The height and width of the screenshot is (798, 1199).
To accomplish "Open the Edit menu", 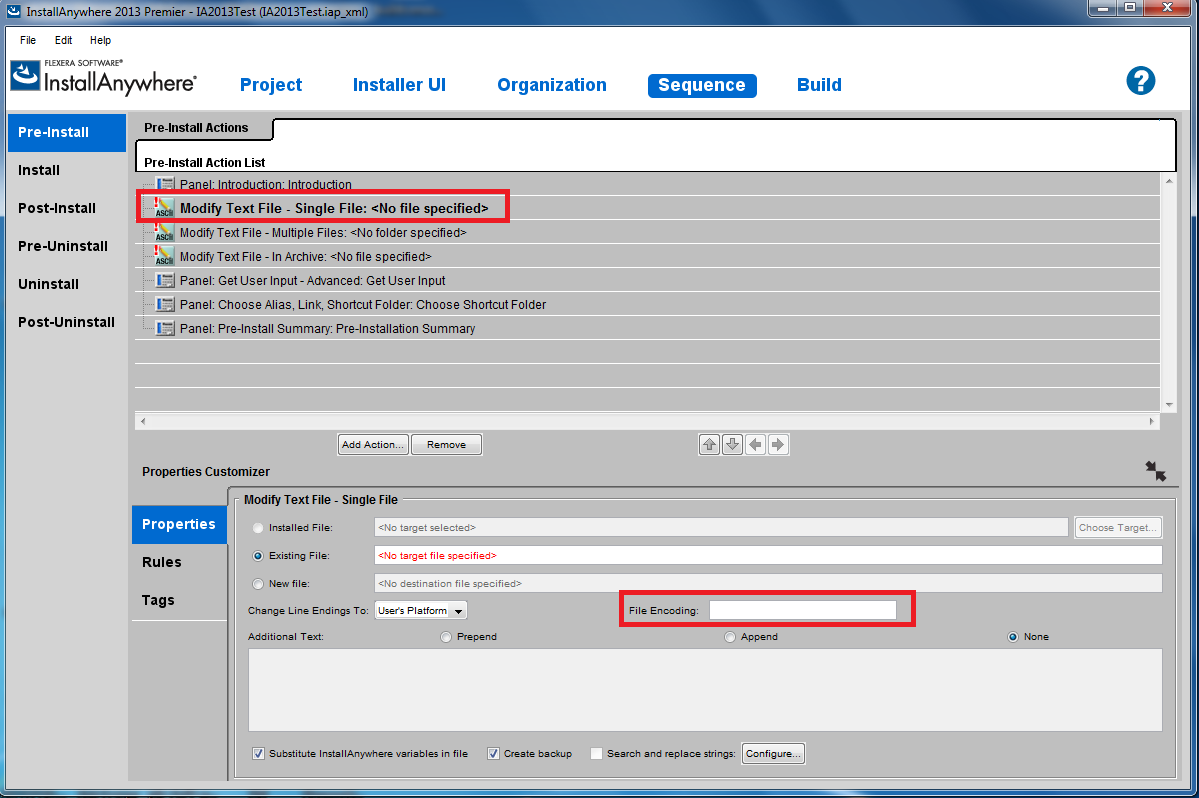I will [63, 41].
